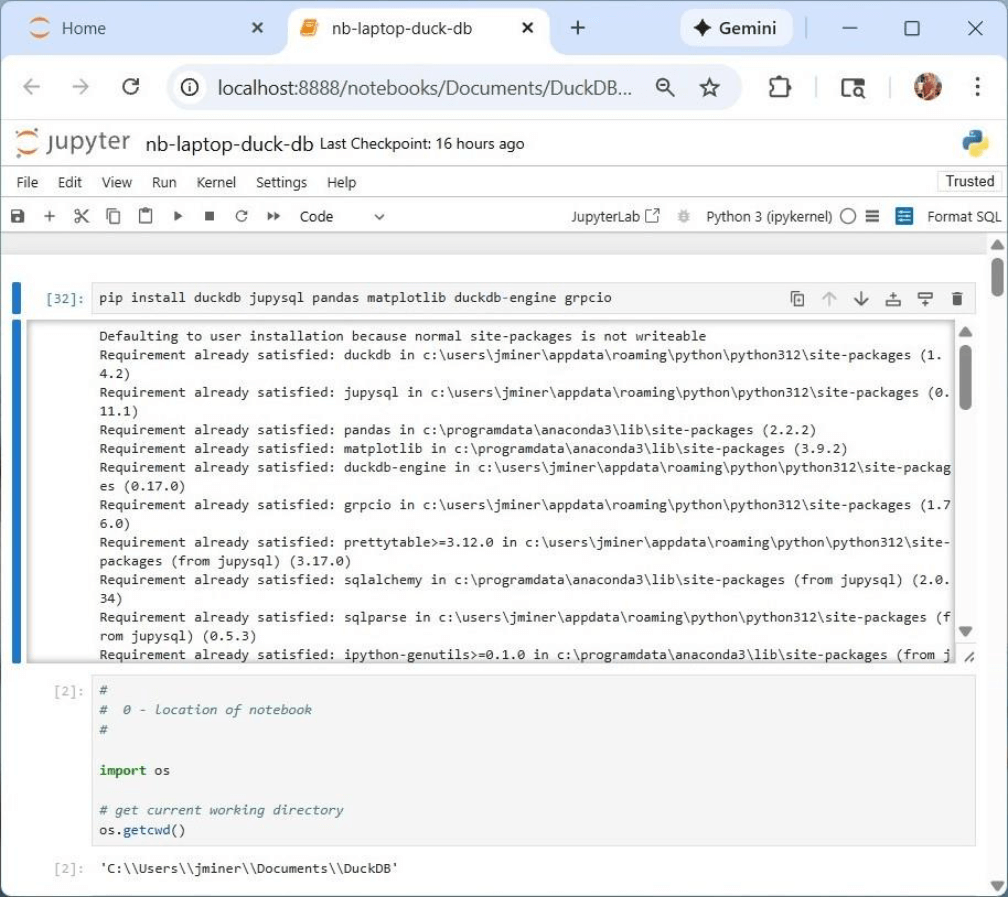Insert a cell above cell 32
This screenshot has width=1008, height=897.
tap(893, 298)
